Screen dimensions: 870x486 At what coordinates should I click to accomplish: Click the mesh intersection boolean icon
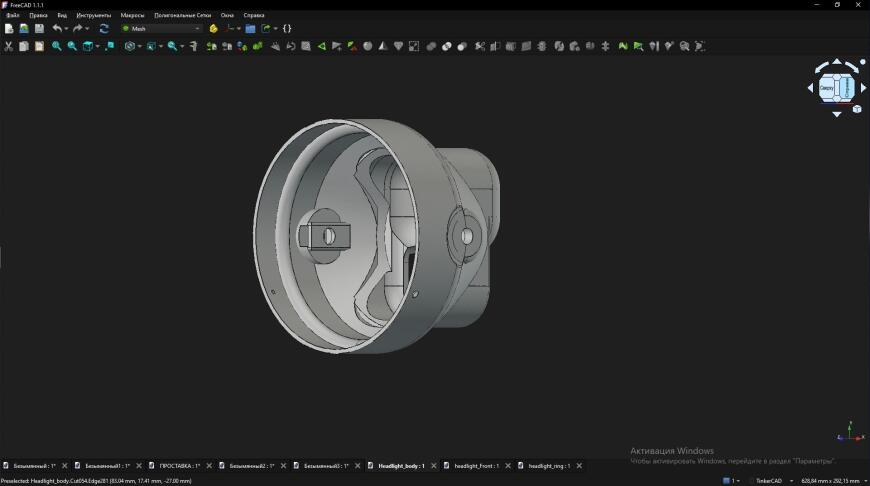(x=447, y=46)
